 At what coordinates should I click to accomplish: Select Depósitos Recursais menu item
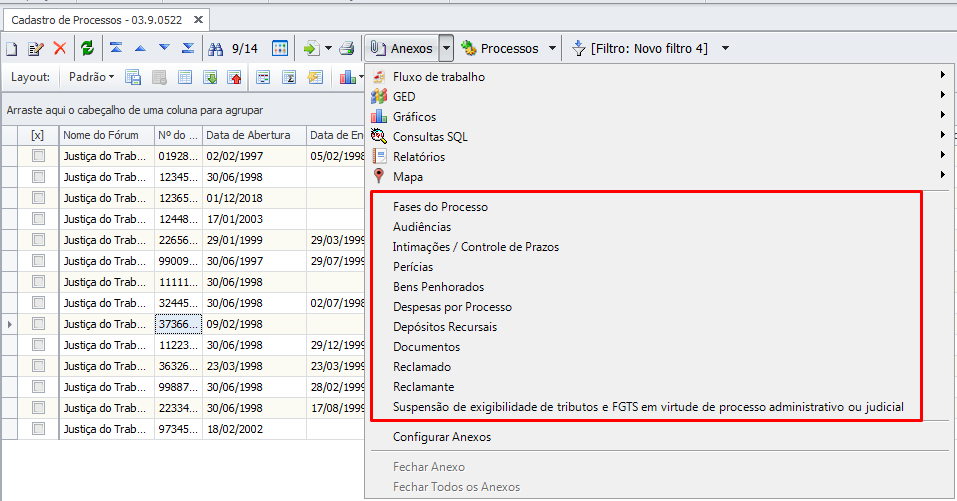coord(445,327)
